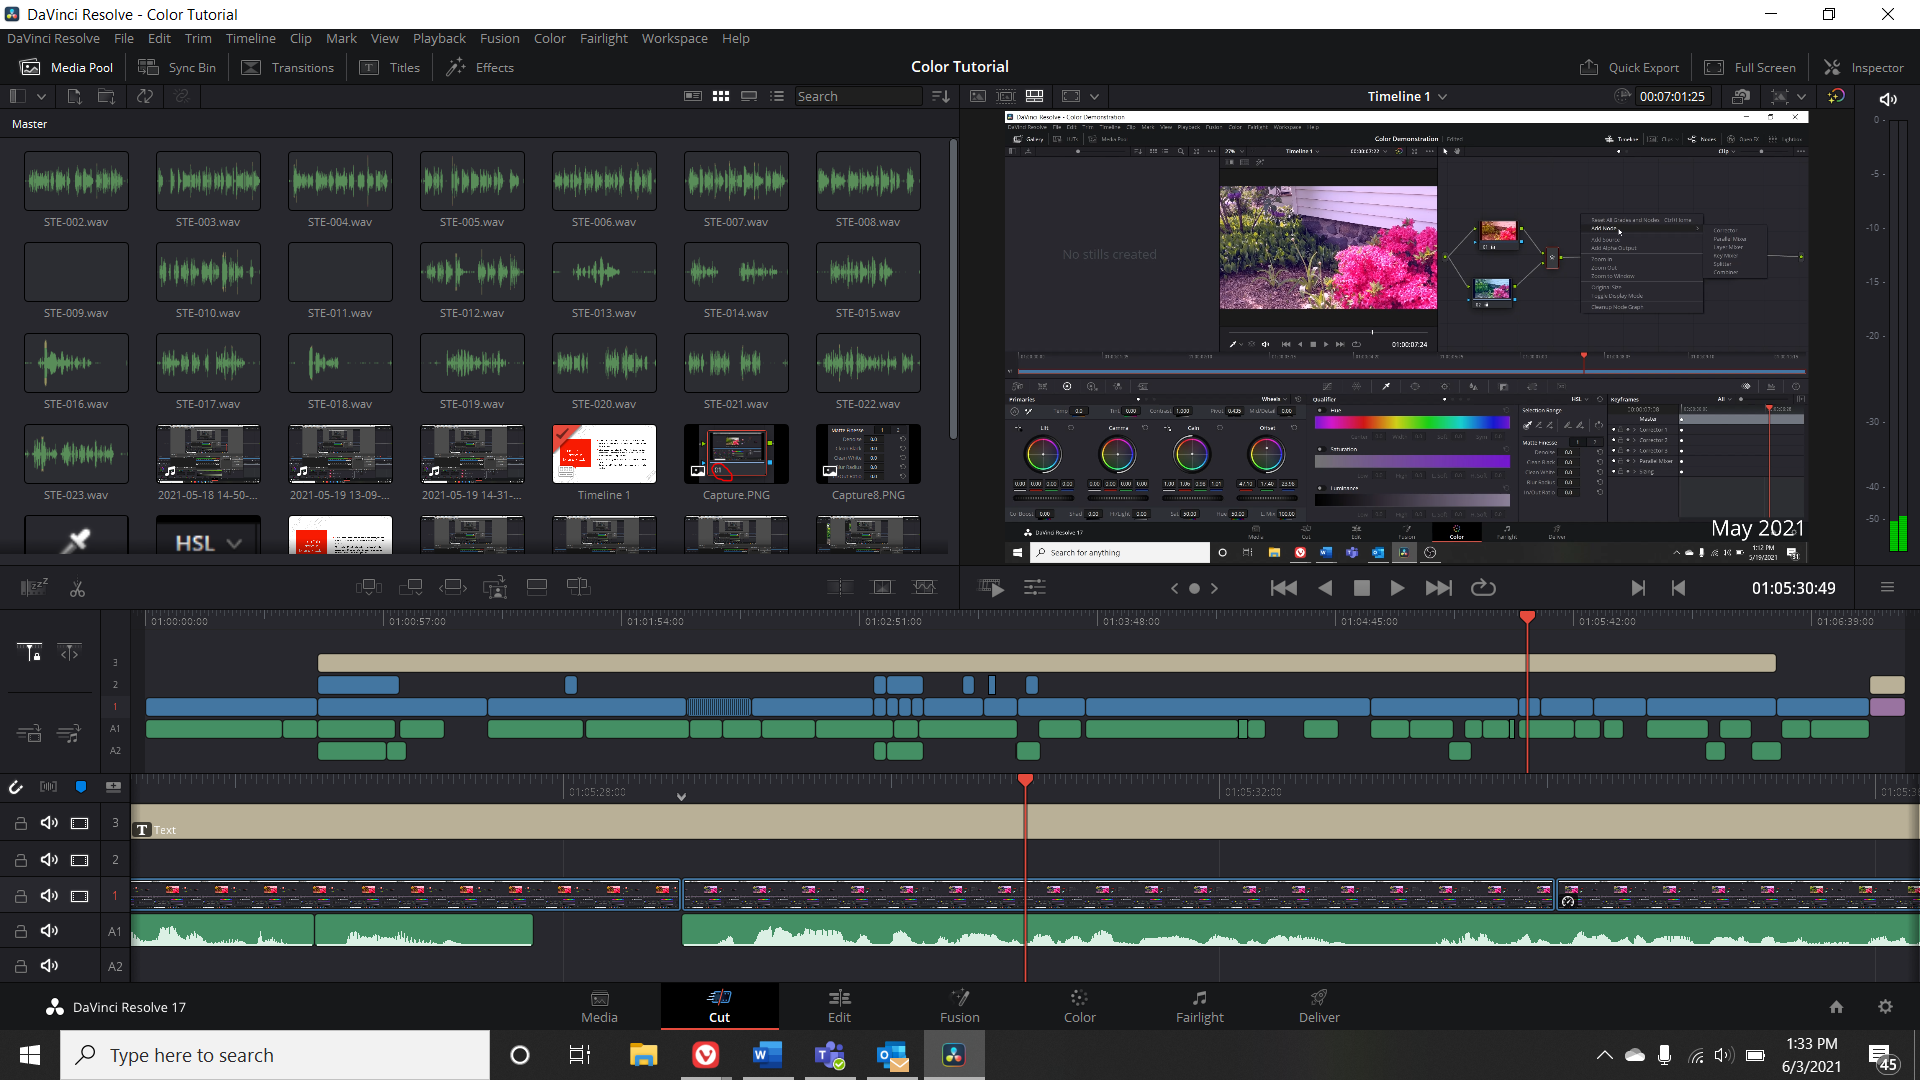The width and height of the screenshot is (1920, 1080).
Task: Open the Color menu in menu bar
Action: (x=550, y=38)
